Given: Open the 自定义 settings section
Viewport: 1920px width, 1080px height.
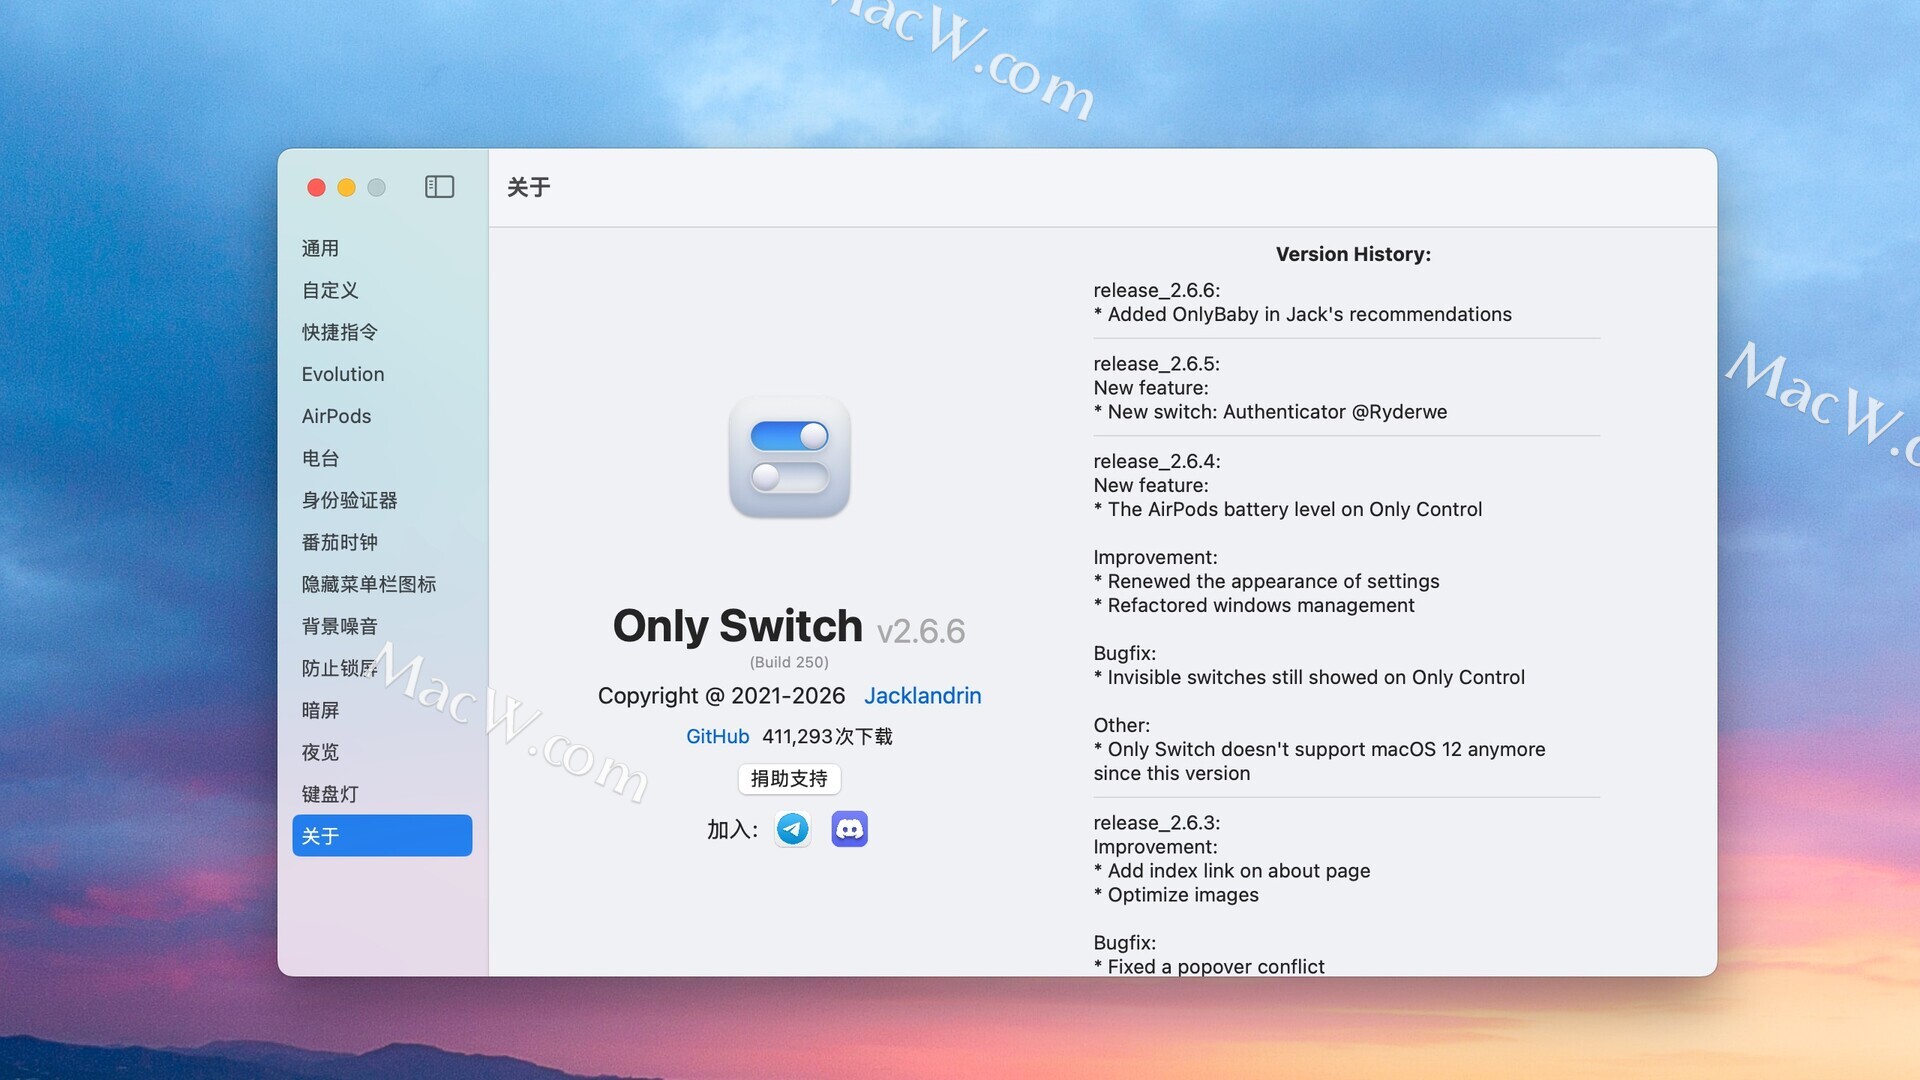Looking at the screenshot, I should coord(330,290).
